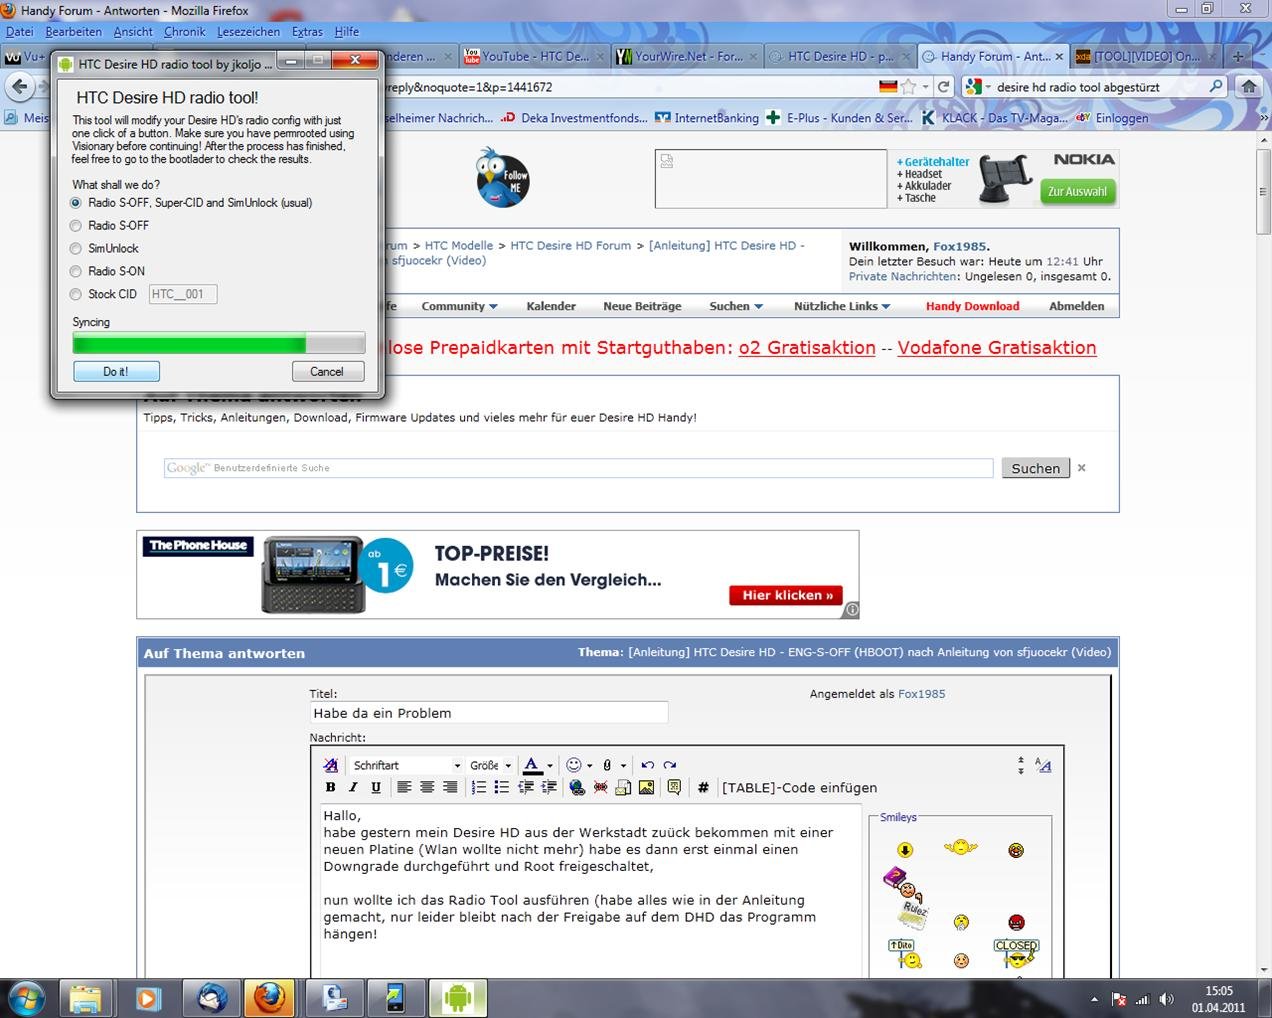This screenshot has height=1018, width=1272.
Task: Open the Größe font size dropdown
Action: click(490, 765)
